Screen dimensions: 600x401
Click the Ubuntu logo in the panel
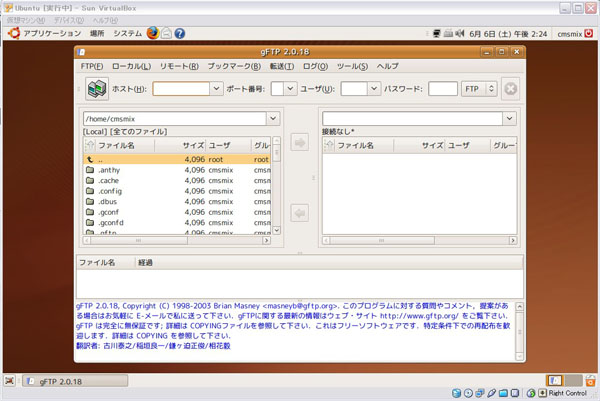pyautogui.click(x=15, y=33)
